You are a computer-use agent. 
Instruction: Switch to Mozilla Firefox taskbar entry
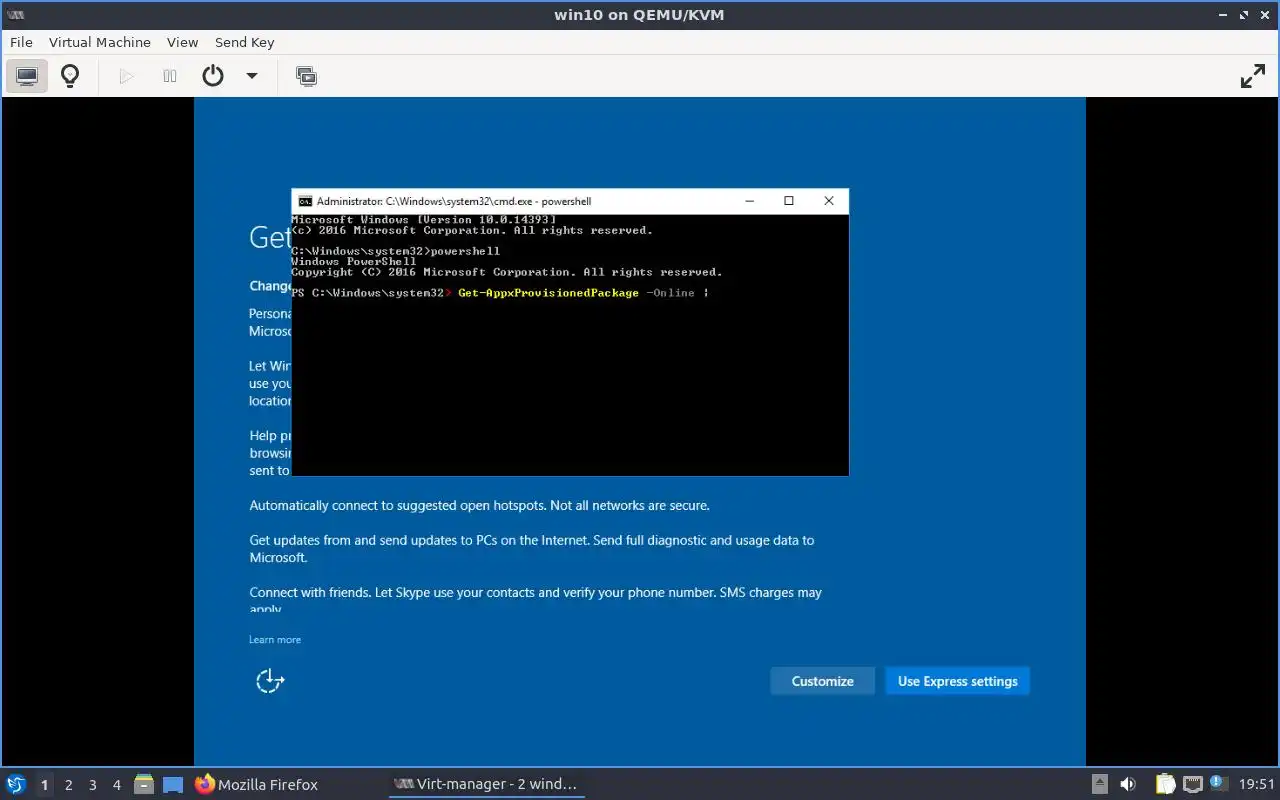click(x=257, y=784)
